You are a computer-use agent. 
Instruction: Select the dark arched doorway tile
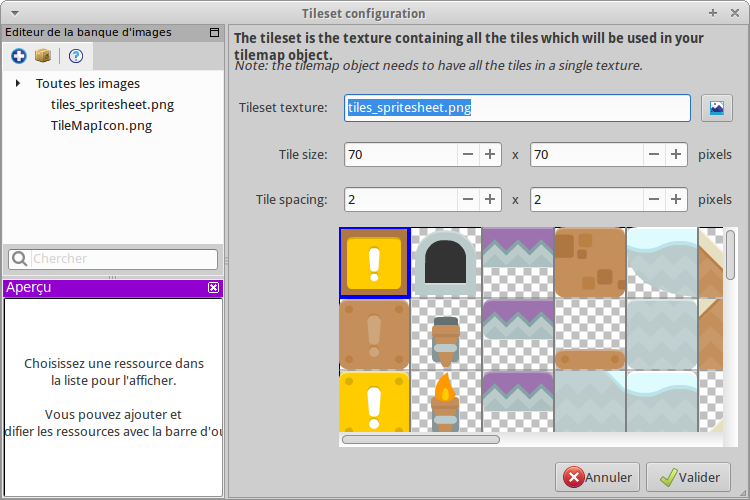[446, 263]
